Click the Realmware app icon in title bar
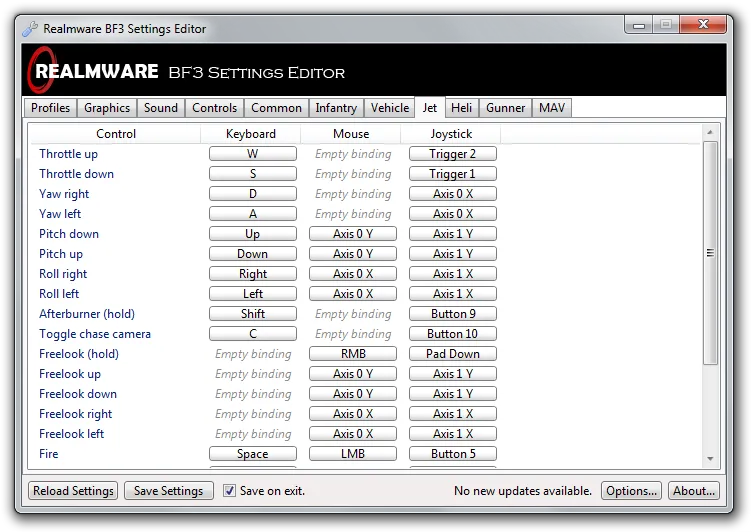 (30, 28)
